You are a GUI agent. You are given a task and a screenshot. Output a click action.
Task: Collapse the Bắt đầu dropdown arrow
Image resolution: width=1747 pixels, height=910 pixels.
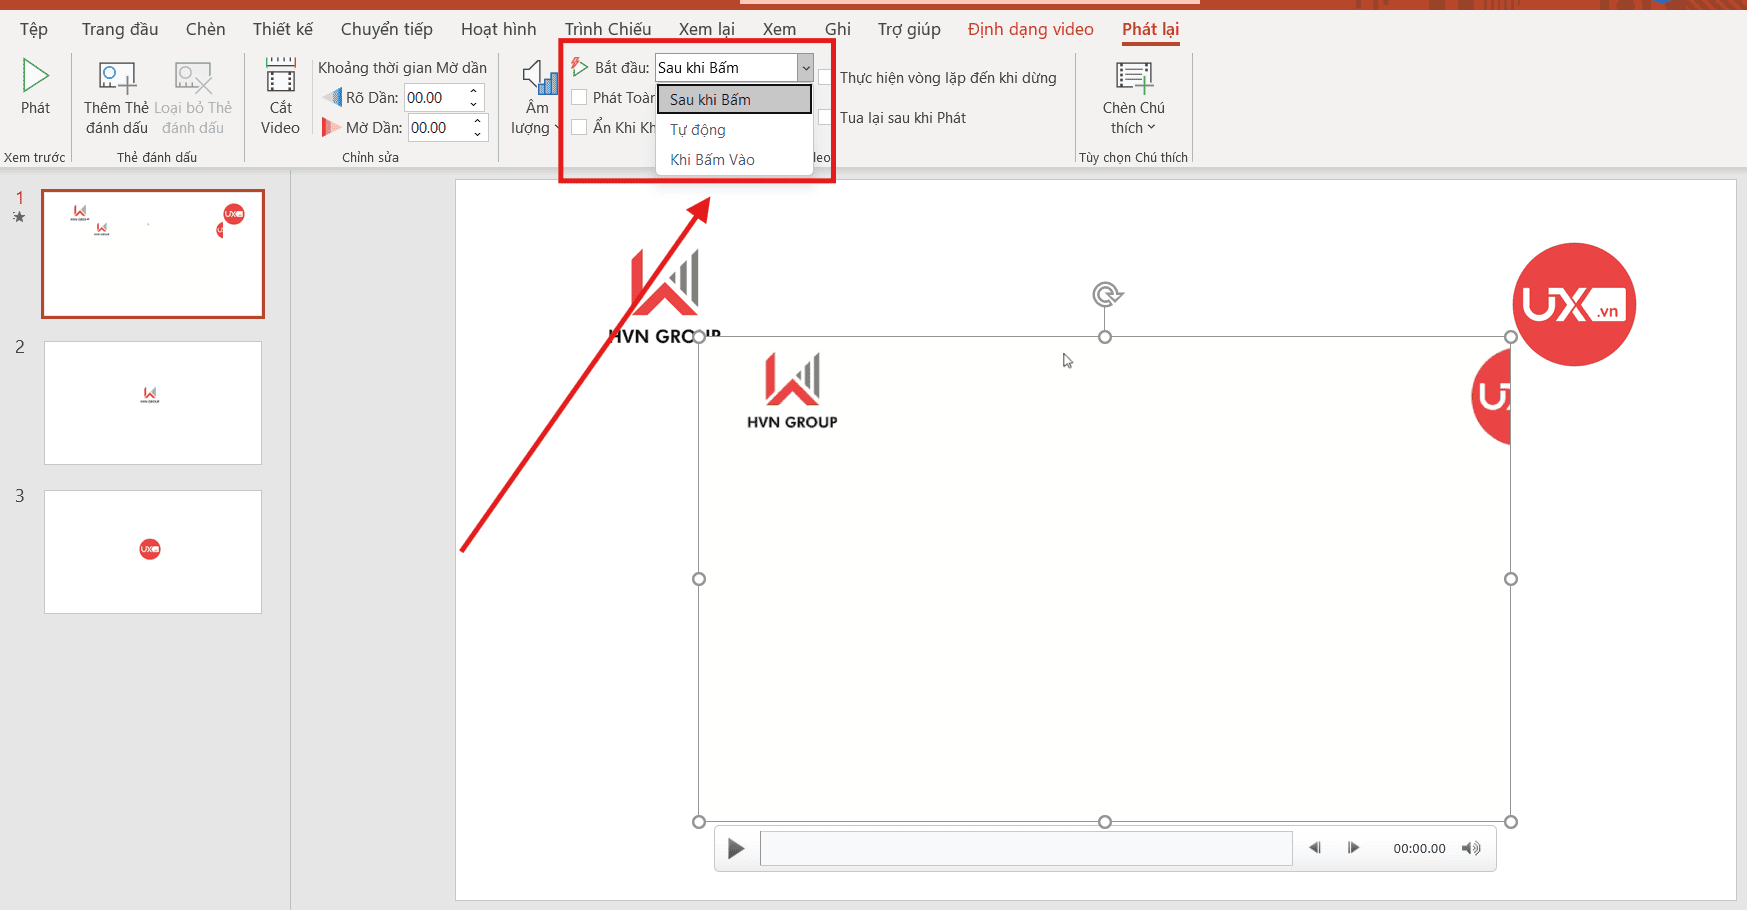click(805, 68)
